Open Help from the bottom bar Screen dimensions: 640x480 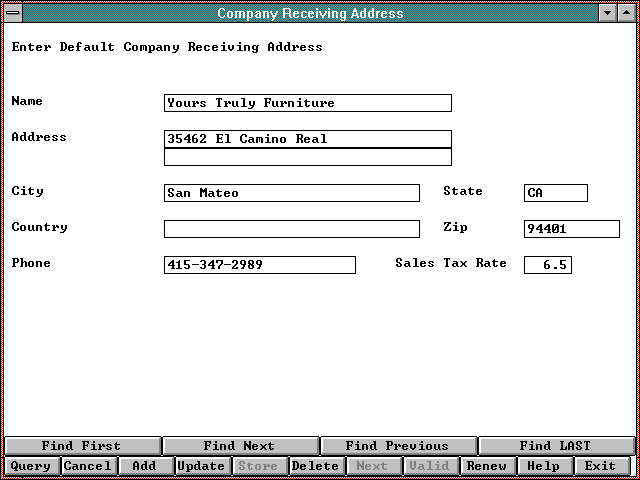(x=544, y=466)
